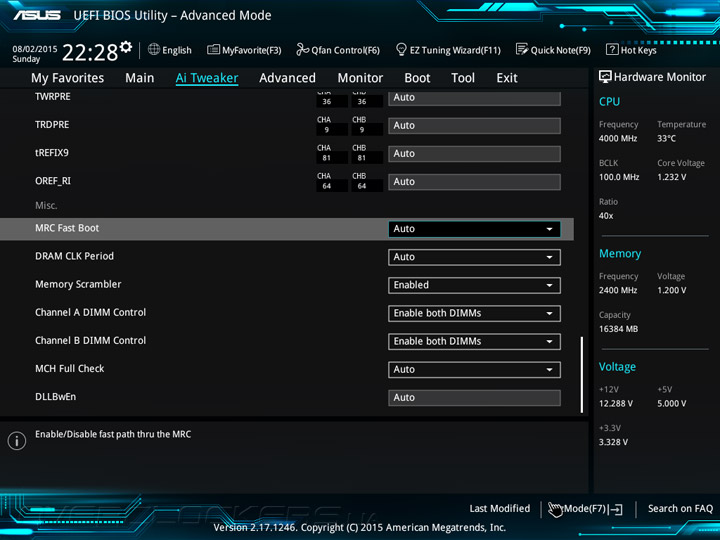
Task: Click the 08/02/2015 date text
Action: coord(34,49)
